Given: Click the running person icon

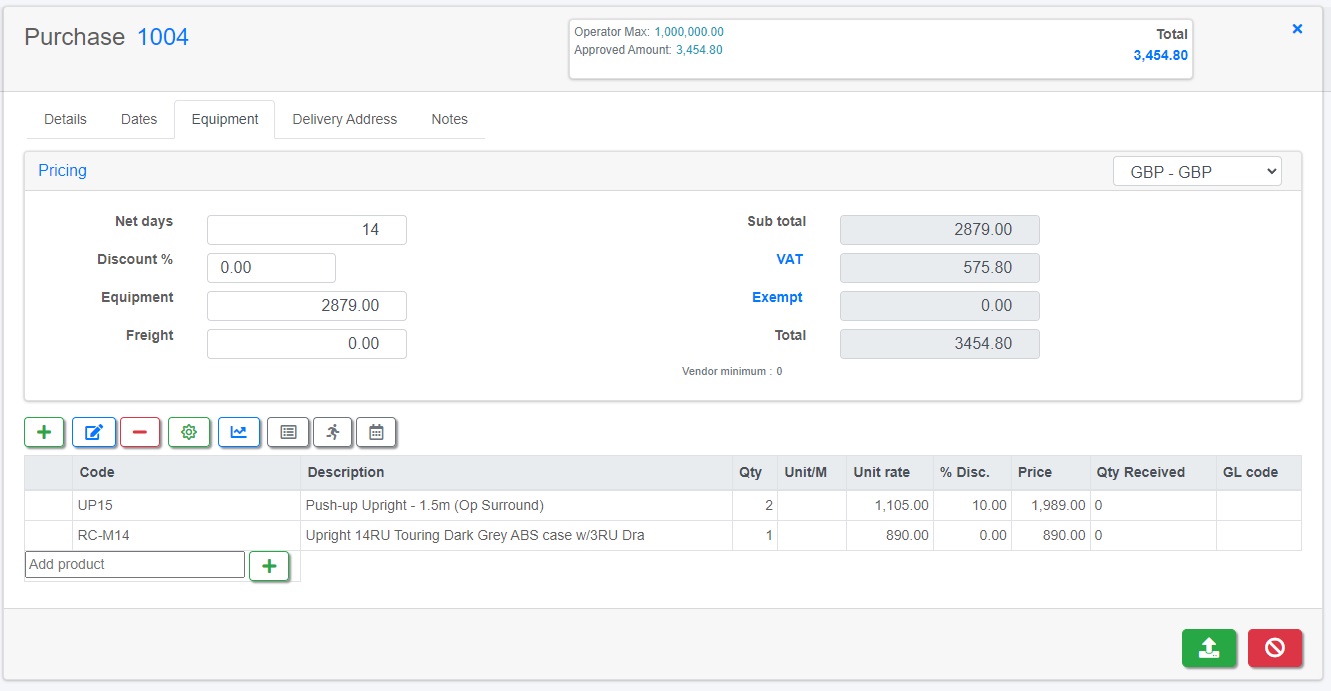Looking at the screenshot, I should (333, 432).
